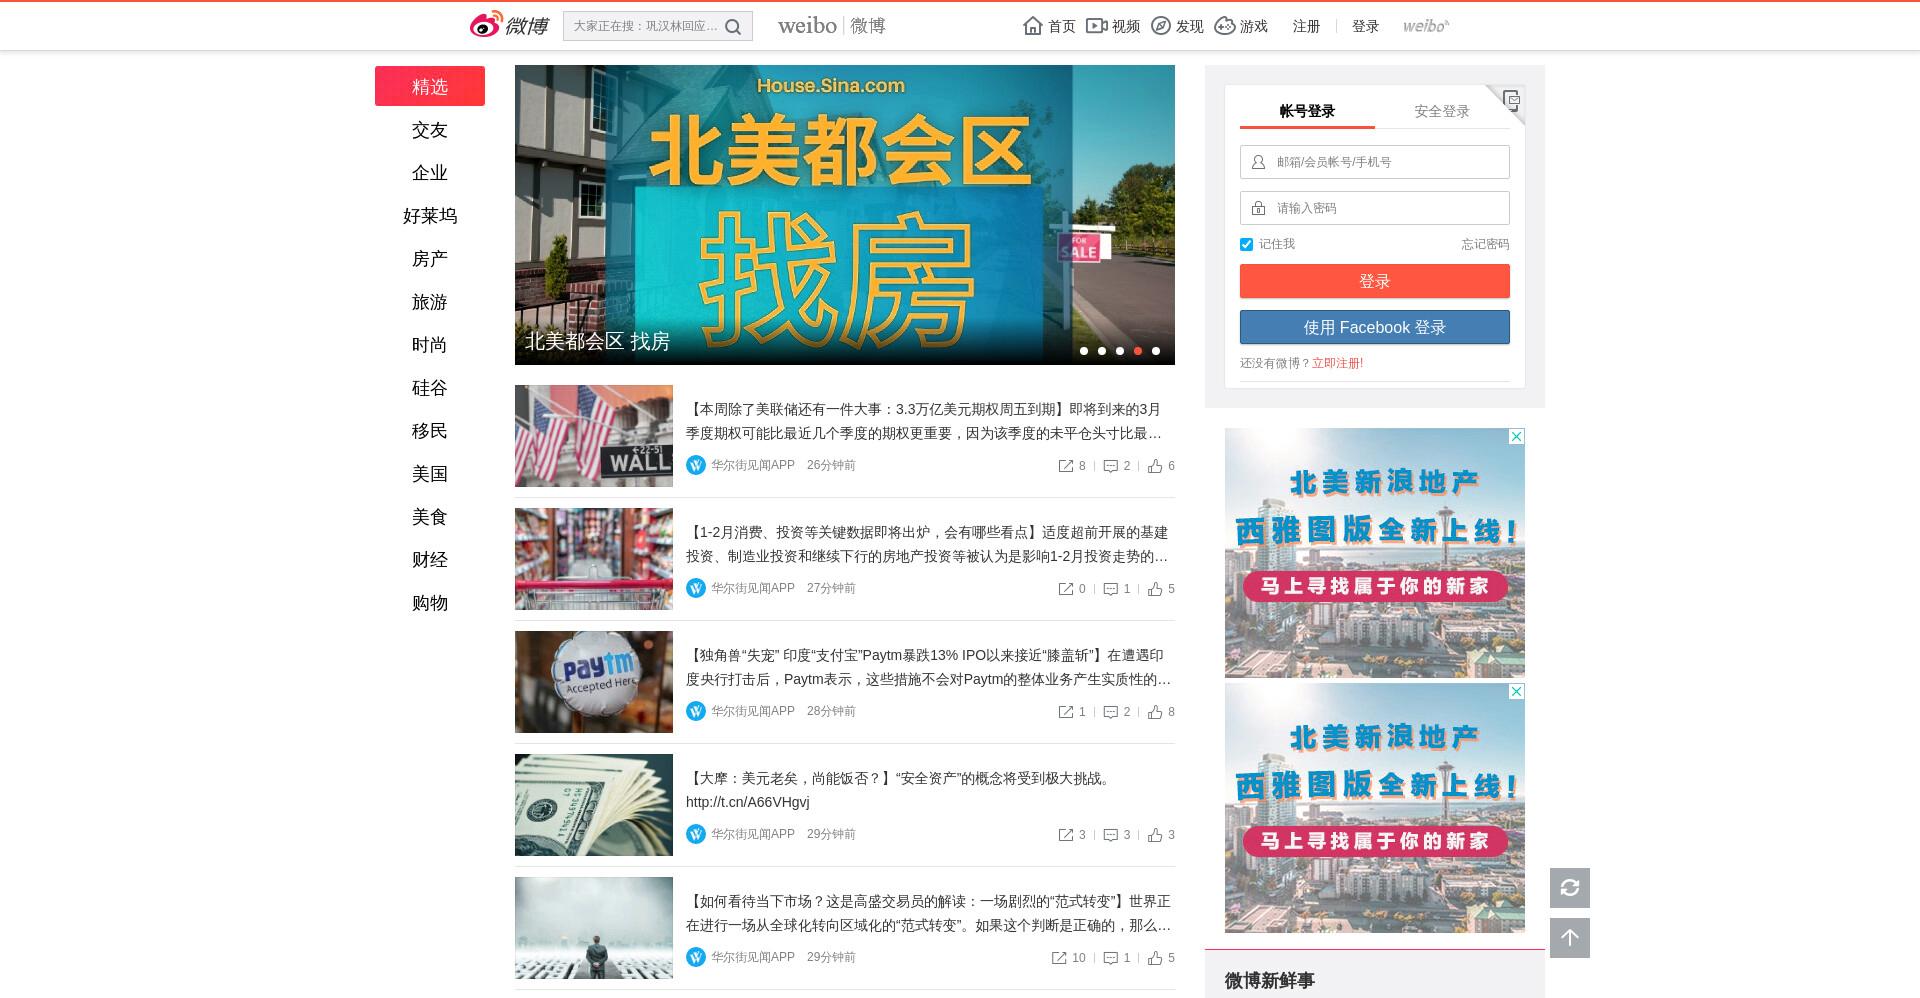Screen dimensions: 1920x998
Task: Like the 1-2月消费 post
Action: tap(1161, 589)
